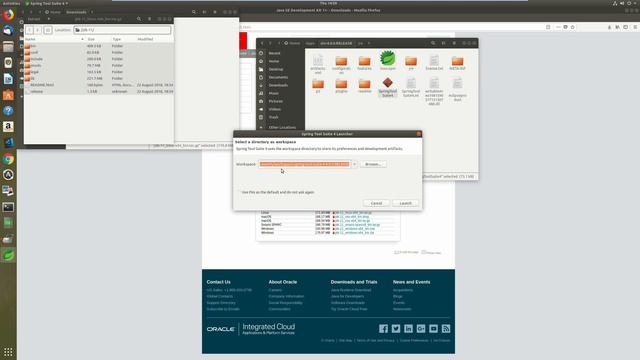Select the SpringToolSuite4.ini file icon

coord(411,87)
